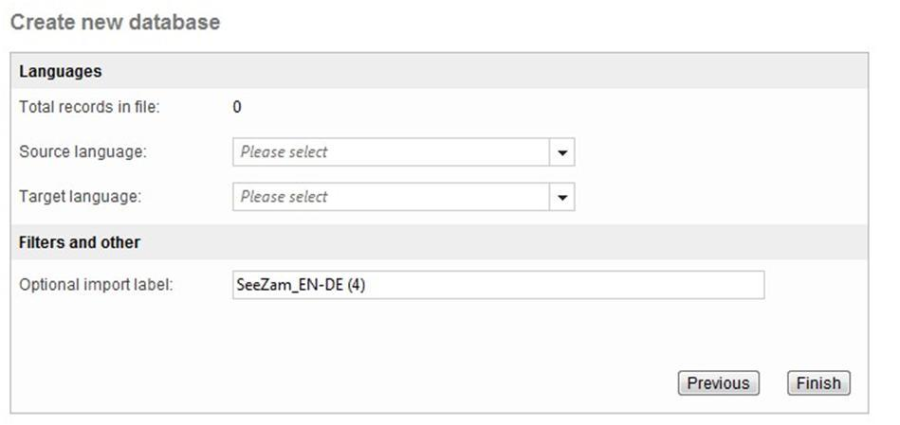Image resolution: width=900 pixels, height=425 pixels.
Task: Click the gray bar right of 'Filters and other'
Action: (500, 242)
